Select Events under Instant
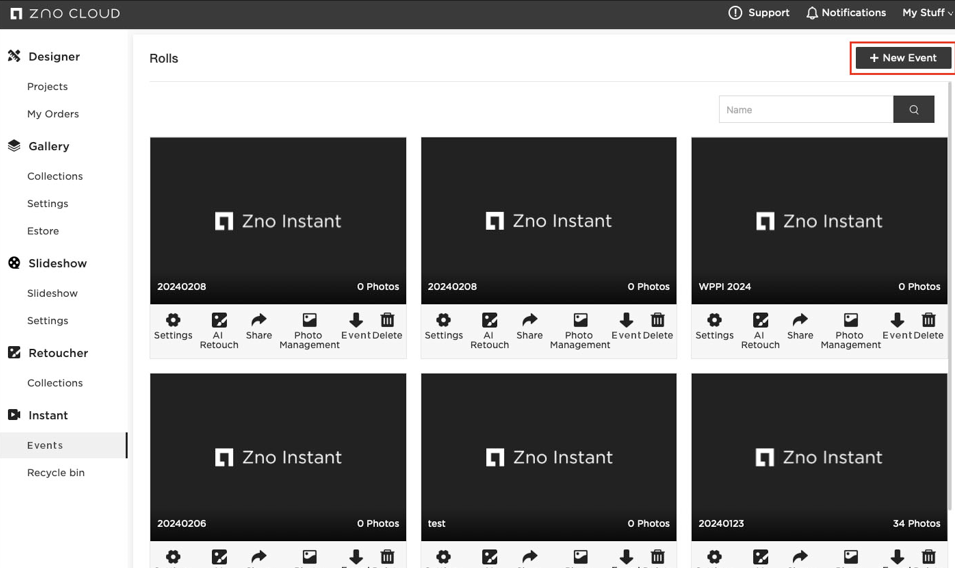This screenshot has height=568, width=955. (x=63, y=445)
